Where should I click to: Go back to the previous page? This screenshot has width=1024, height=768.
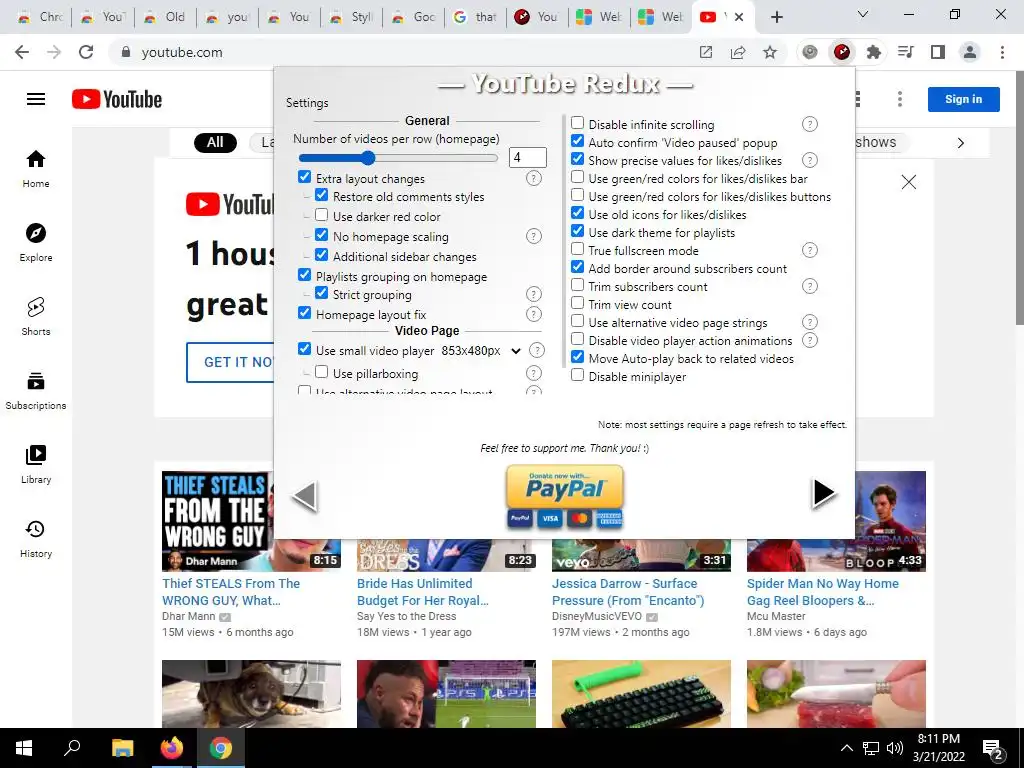click(22, 52)
